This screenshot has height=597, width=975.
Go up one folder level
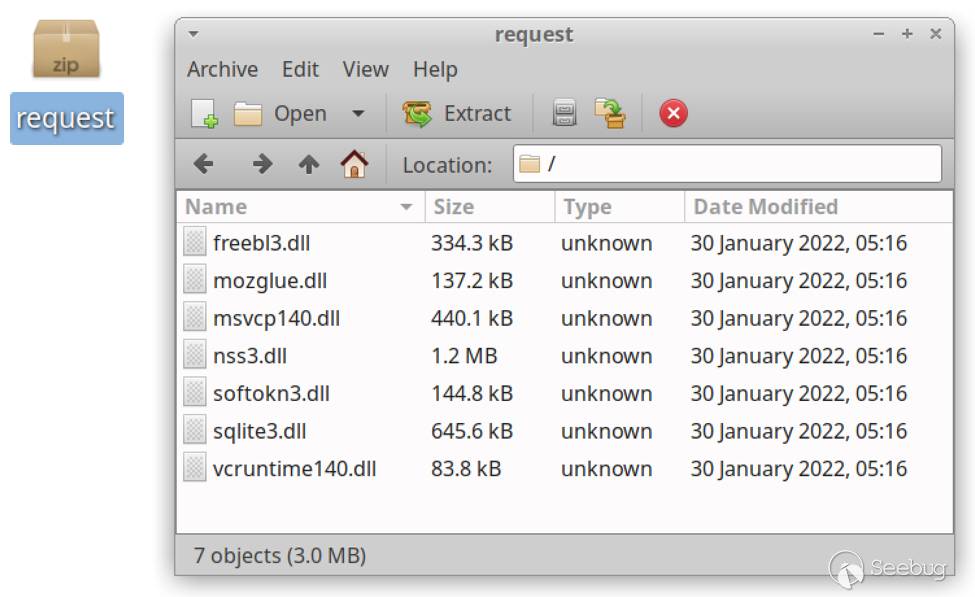(x=309, y=164)
